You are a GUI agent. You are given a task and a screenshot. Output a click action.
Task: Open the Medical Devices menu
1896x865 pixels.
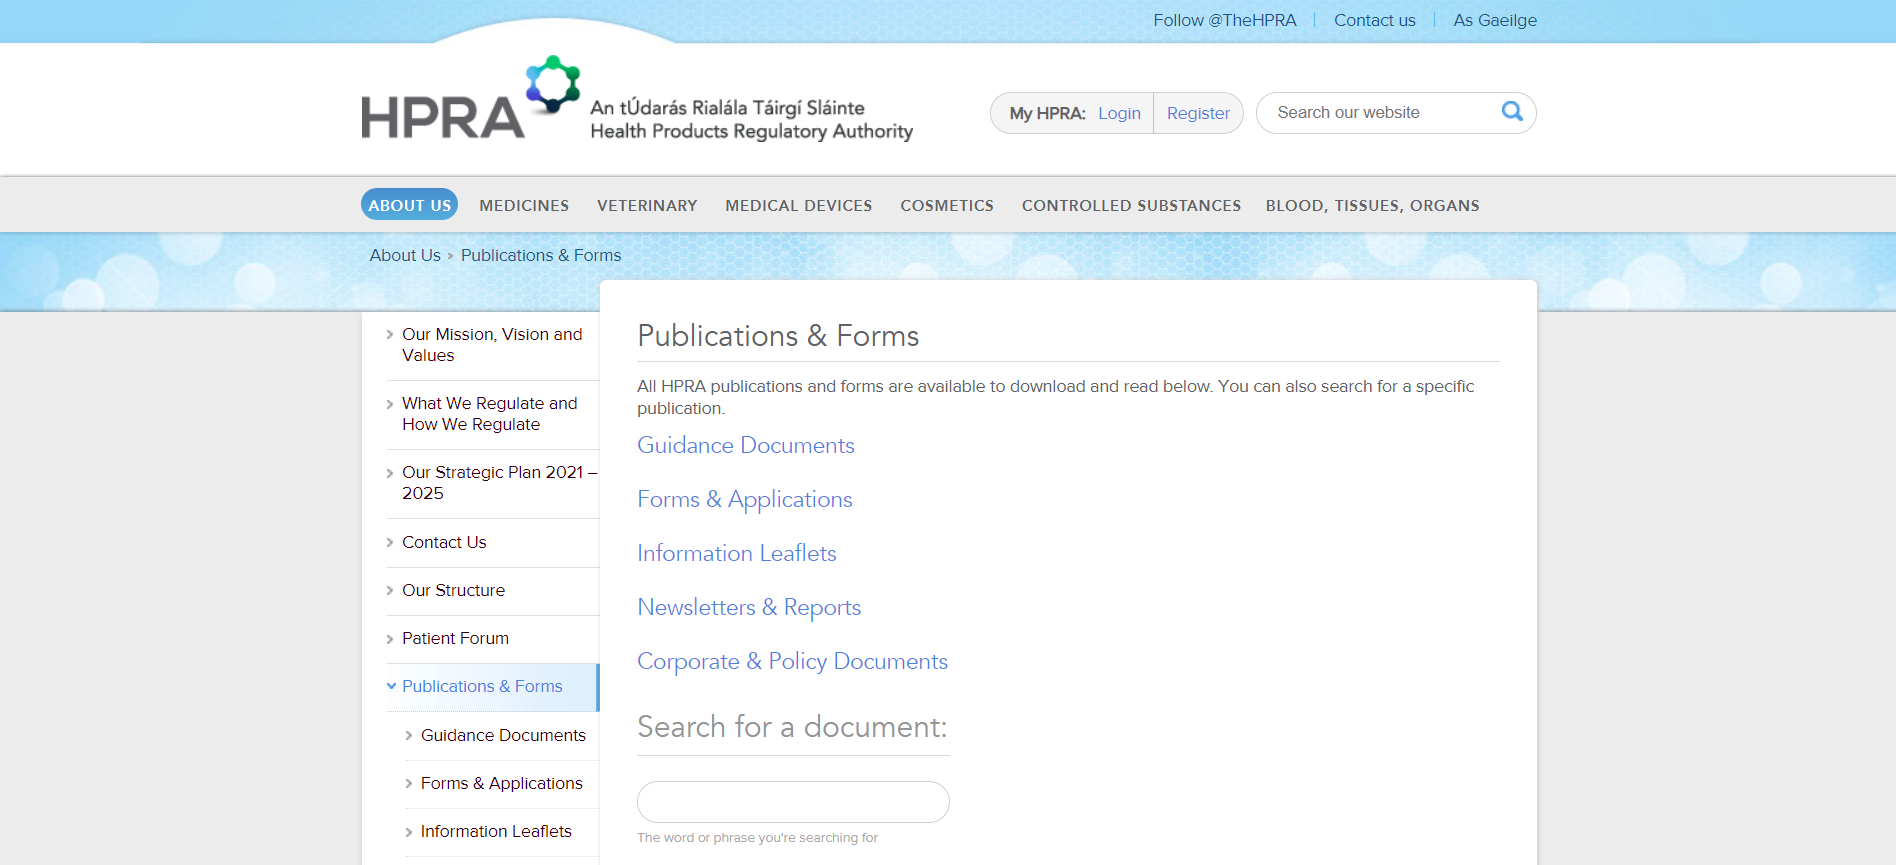click(798, 205)
